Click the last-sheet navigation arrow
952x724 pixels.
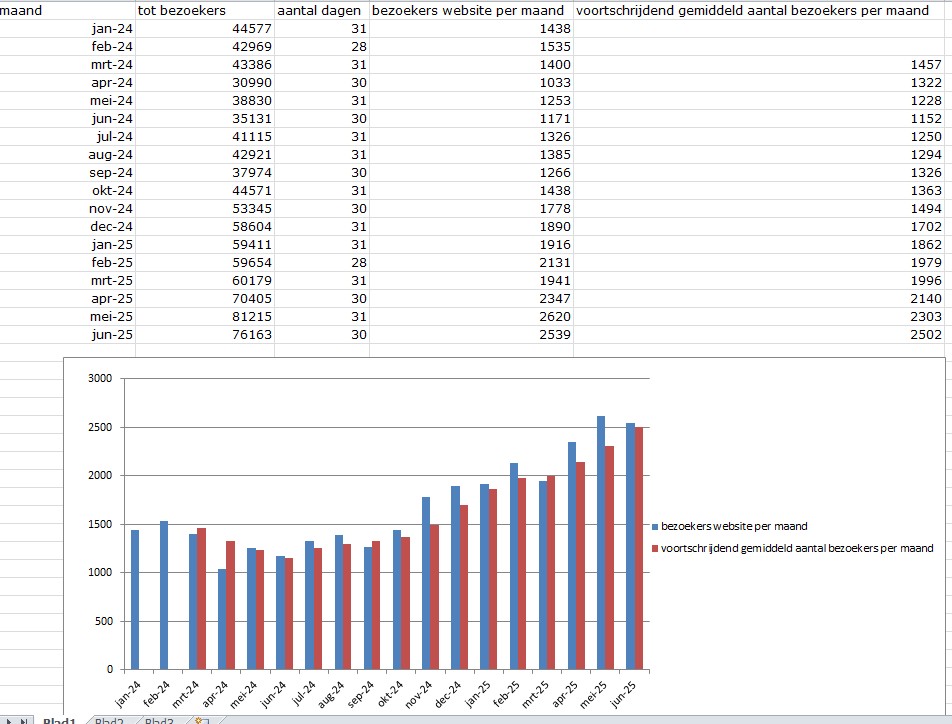24,720
